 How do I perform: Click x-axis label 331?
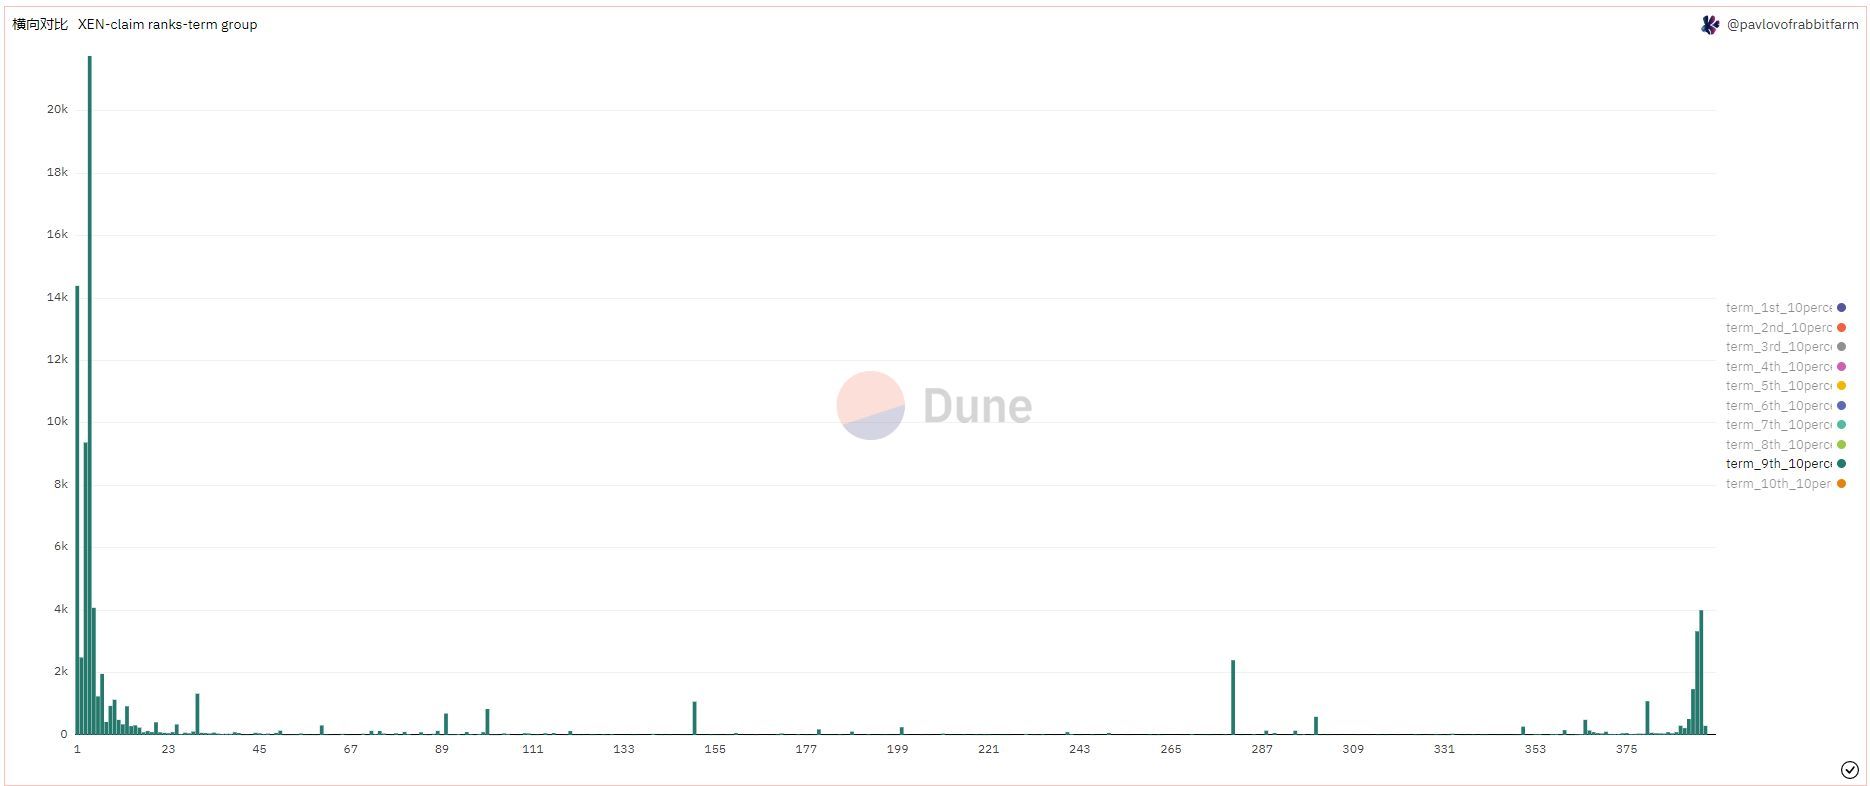coord(1444,749)
